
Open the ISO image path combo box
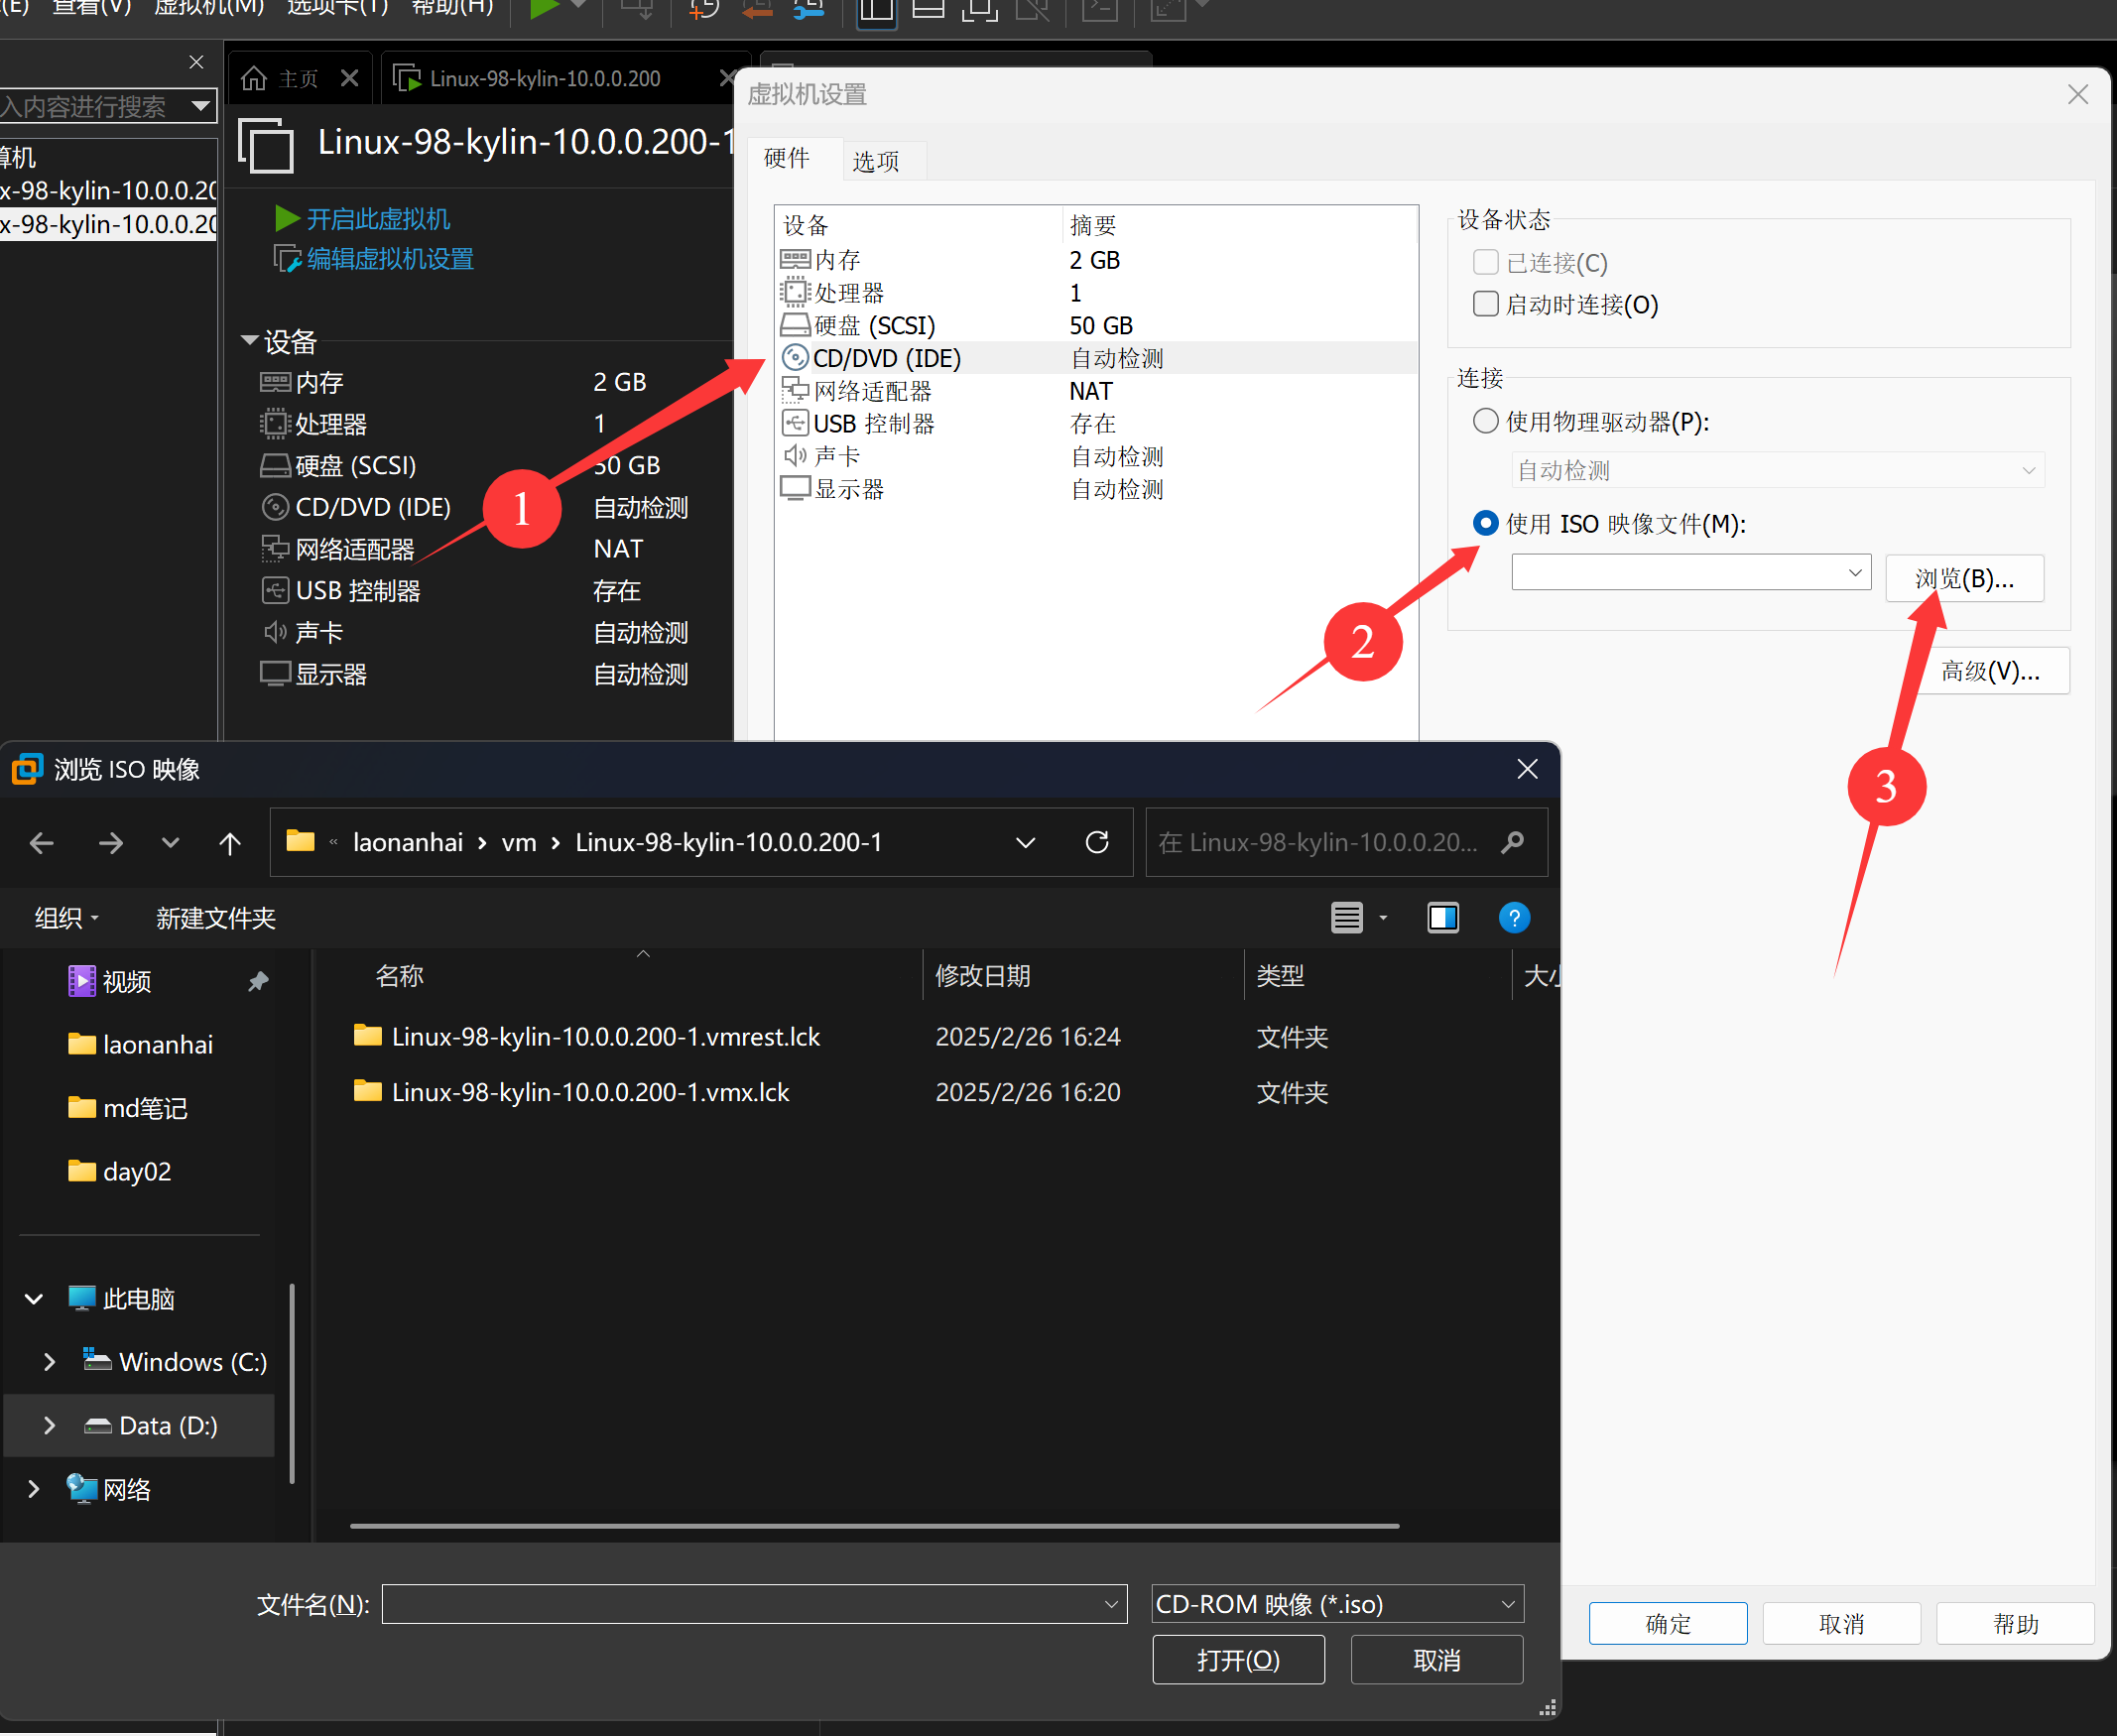[1690, 573]
